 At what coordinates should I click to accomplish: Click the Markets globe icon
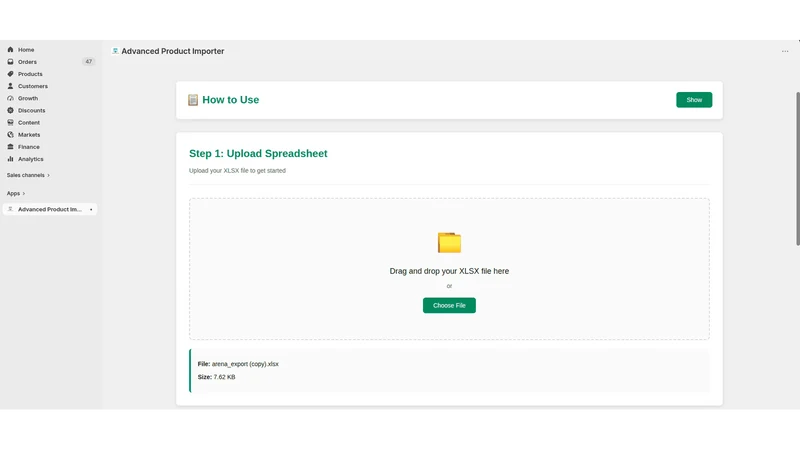[x=10, y=135]
